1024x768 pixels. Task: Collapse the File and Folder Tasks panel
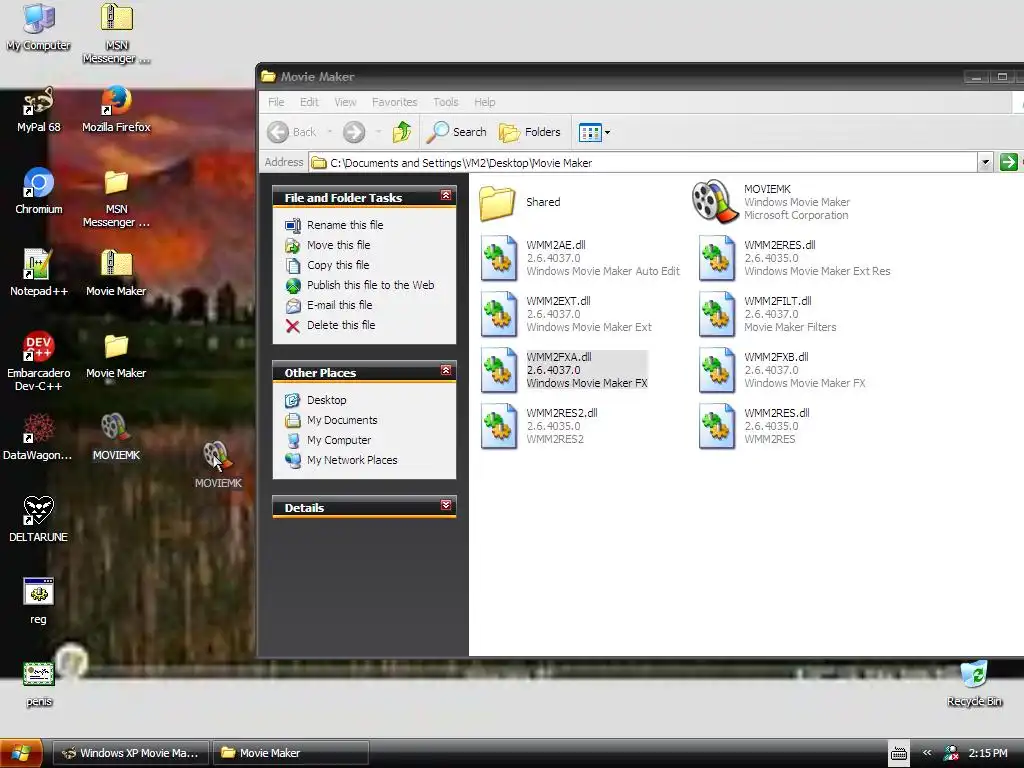pyautogui.click(x=446, y=196)
